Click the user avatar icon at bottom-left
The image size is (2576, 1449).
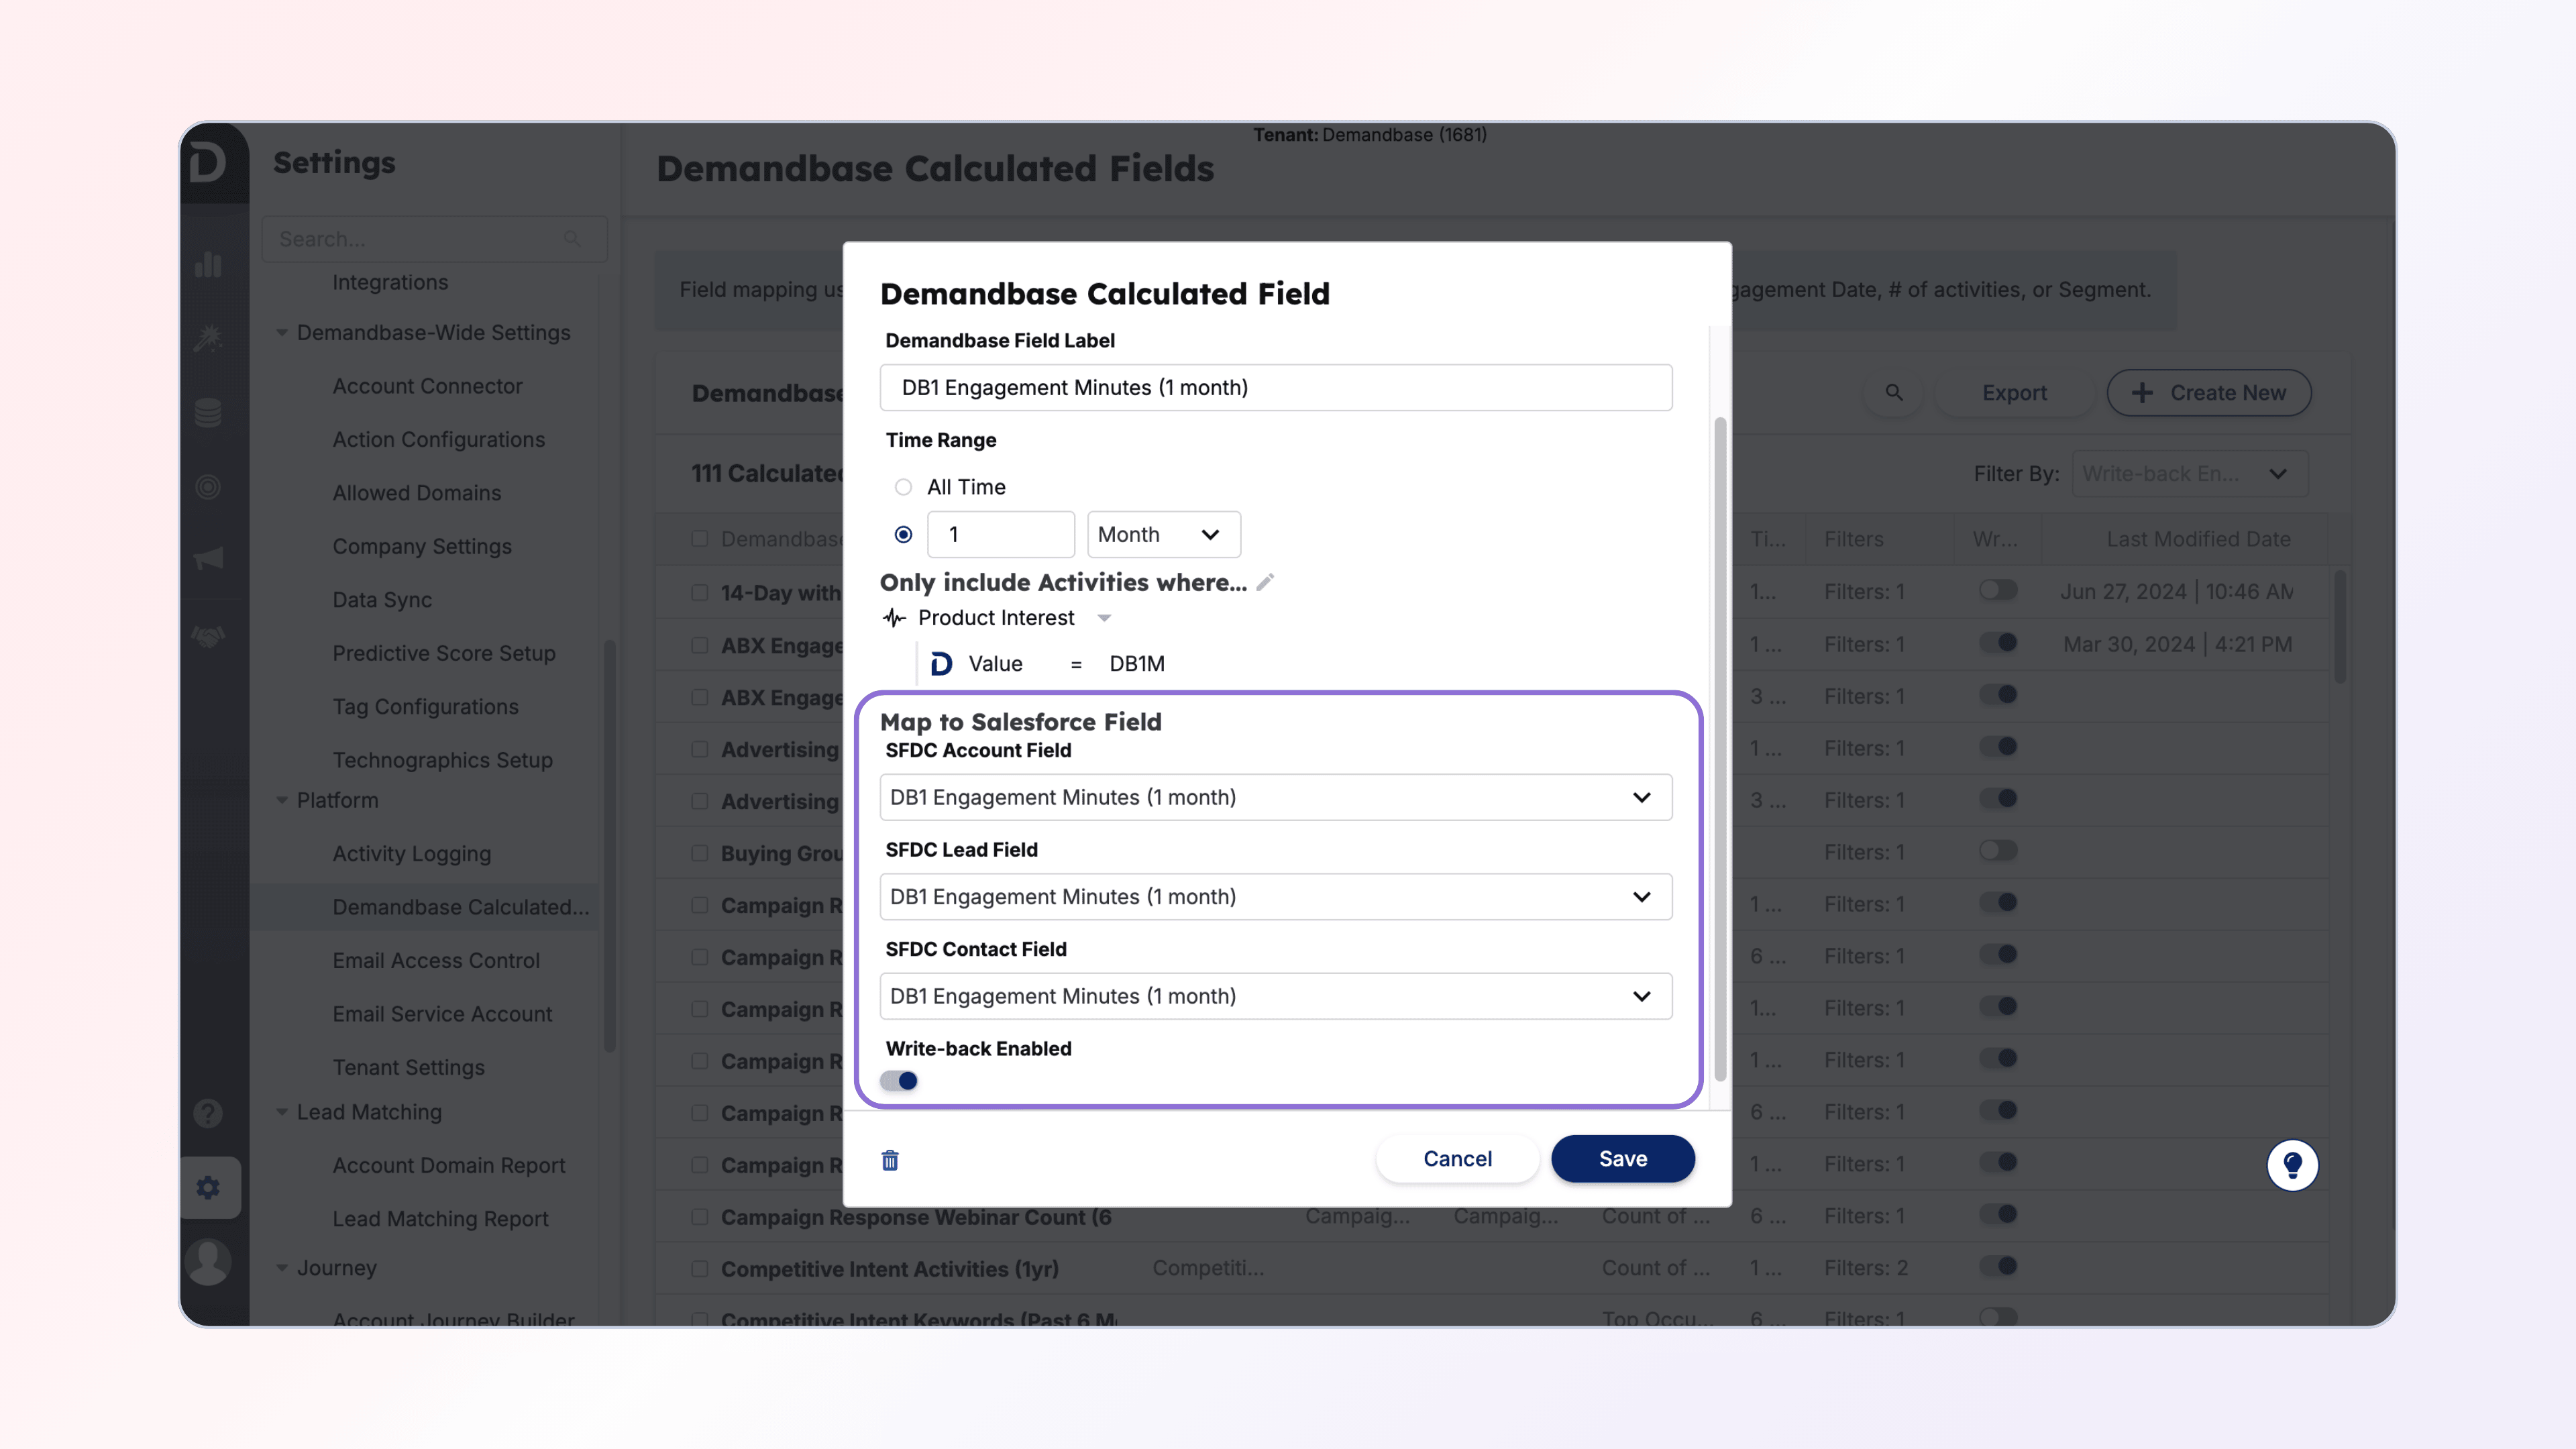tap(208, 1262)
